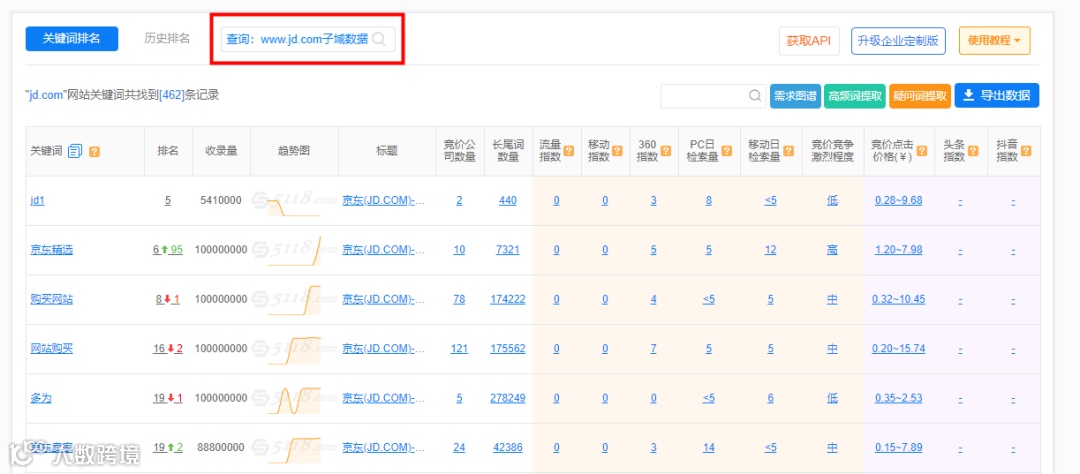1080x474 pixels.
Task: Click 导出数据 export button
Action: click(x=997, y=96)
